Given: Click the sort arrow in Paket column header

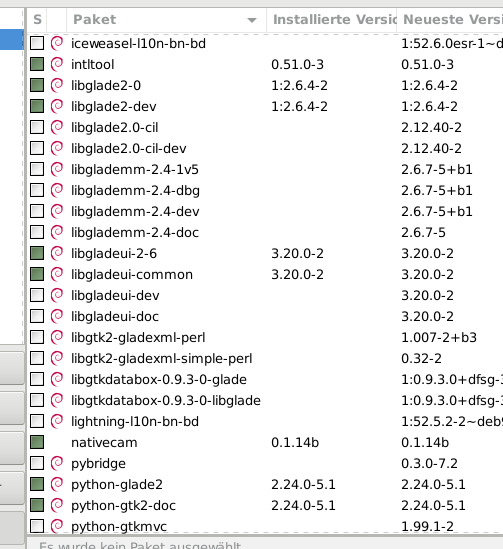Looking at the screenshot, I should pos(252,20).
